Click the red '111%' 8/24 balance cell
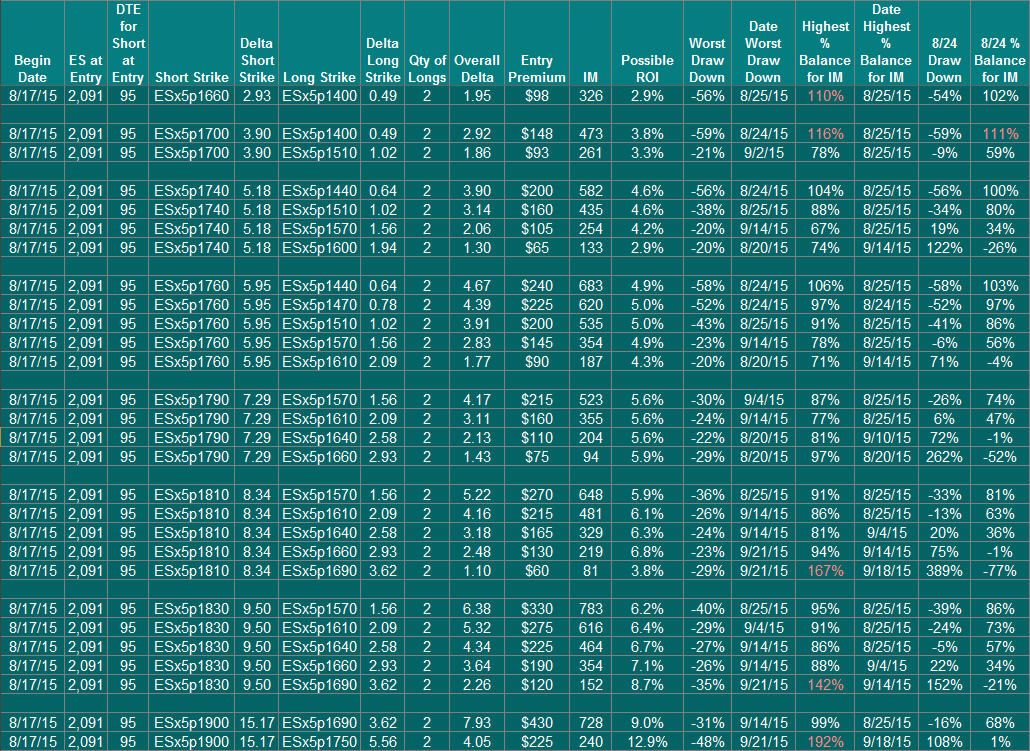Viewport: 1030px width, 751px height. 1000,134
